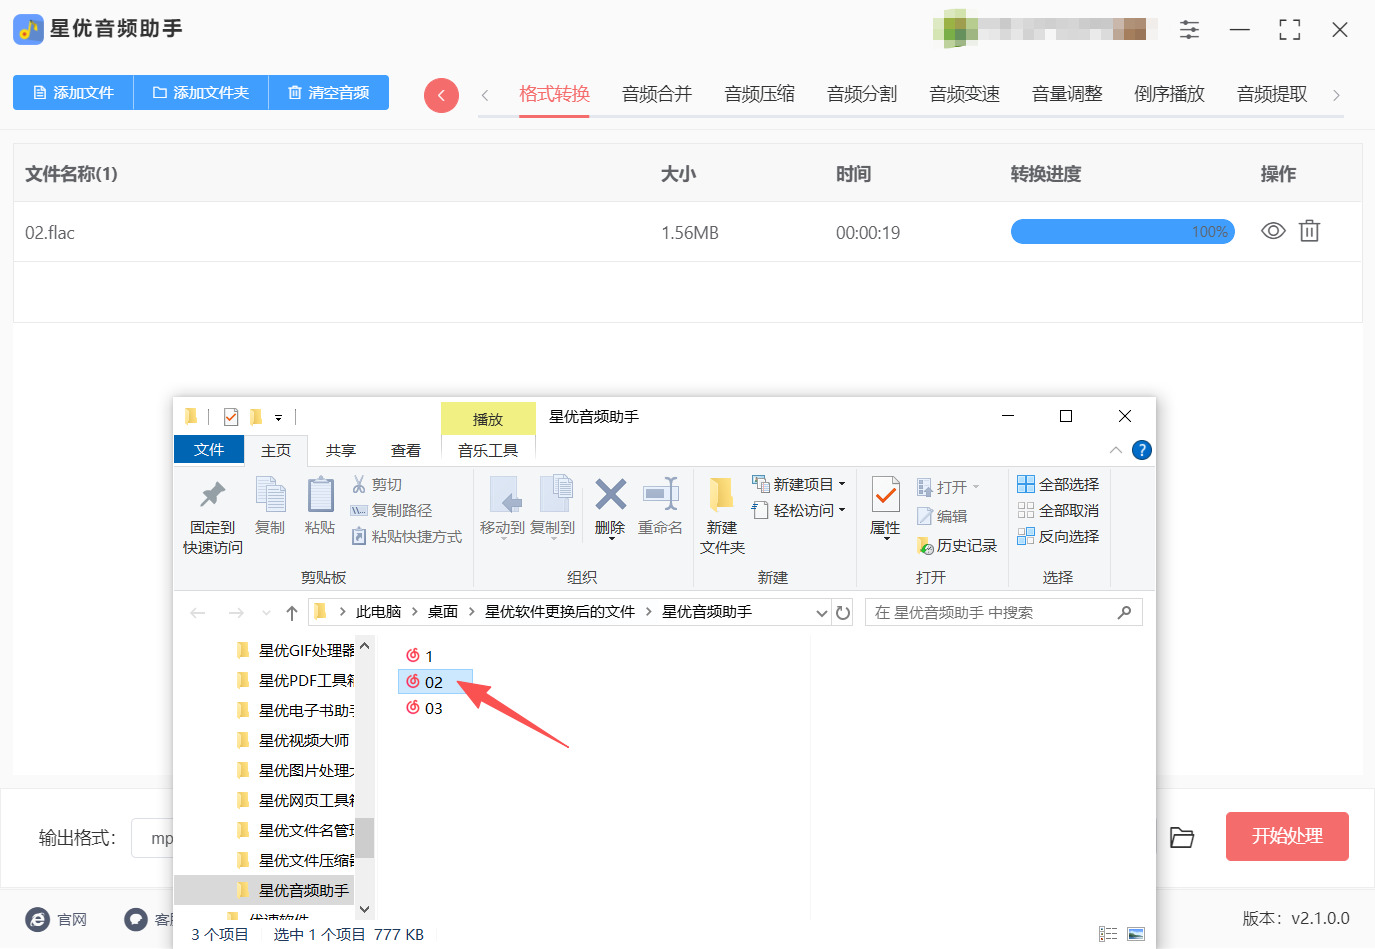
Task: Click 反向选择 in the ribbon
Action: tap(1058, 536)
